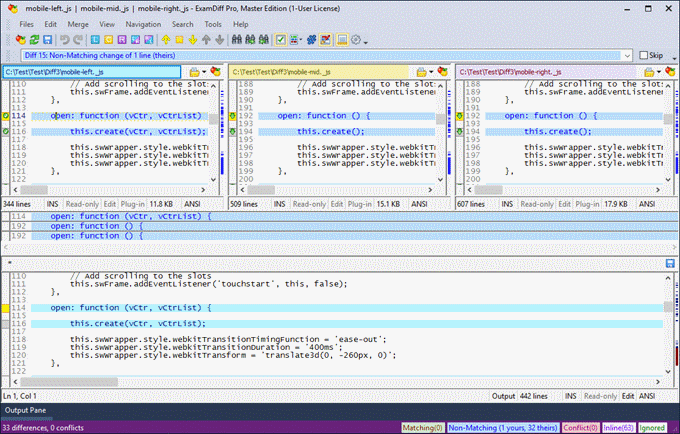Click the save icon on the output pane header
This screenshot has height=434, width=680.
coord(670,263)
